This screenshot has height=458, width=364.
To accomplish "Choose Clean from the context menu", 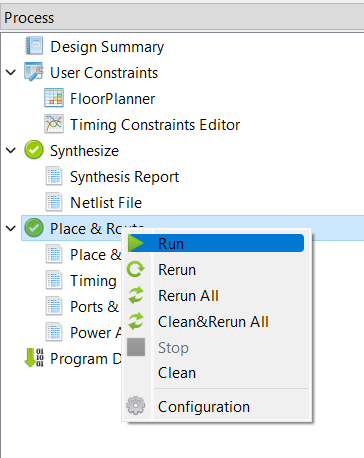I will [216, 373].
